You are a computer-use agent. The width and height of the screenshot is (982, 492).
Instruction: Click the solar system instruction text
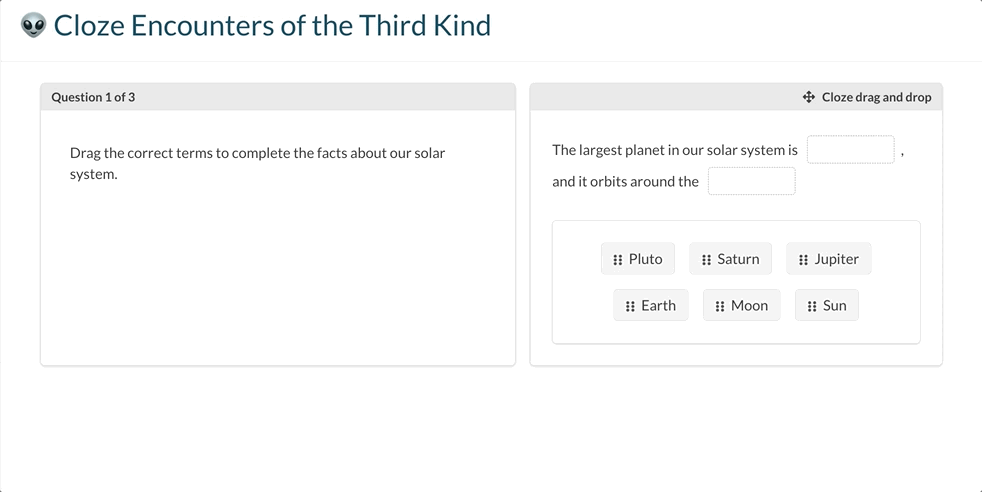[x=257, y=163]
